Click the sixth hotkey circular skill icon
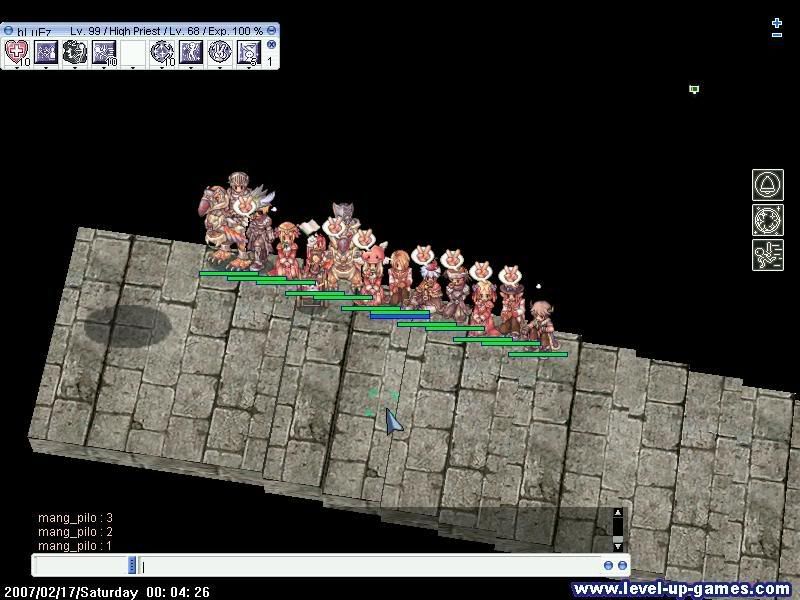800x600 pixels. click(162, 52)
